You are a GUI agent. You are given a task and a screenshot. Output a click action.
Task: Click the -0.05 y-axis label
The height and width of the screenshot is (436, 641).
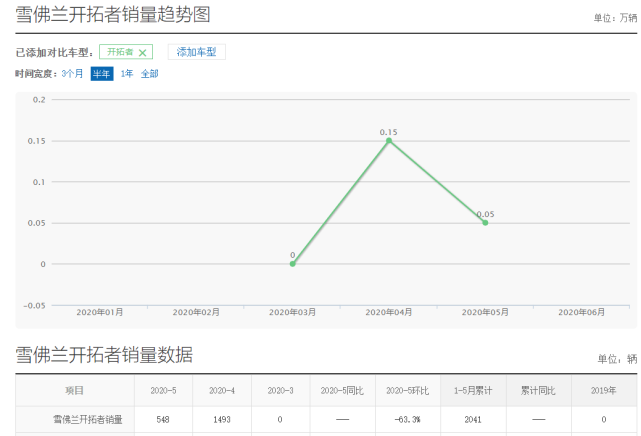click(34, 305)
